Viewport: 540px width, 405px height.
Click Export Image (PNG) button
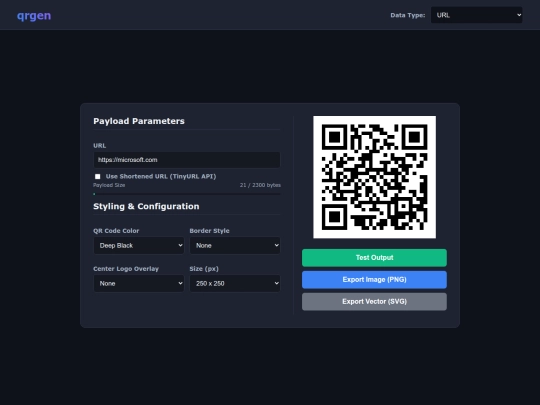374,280
